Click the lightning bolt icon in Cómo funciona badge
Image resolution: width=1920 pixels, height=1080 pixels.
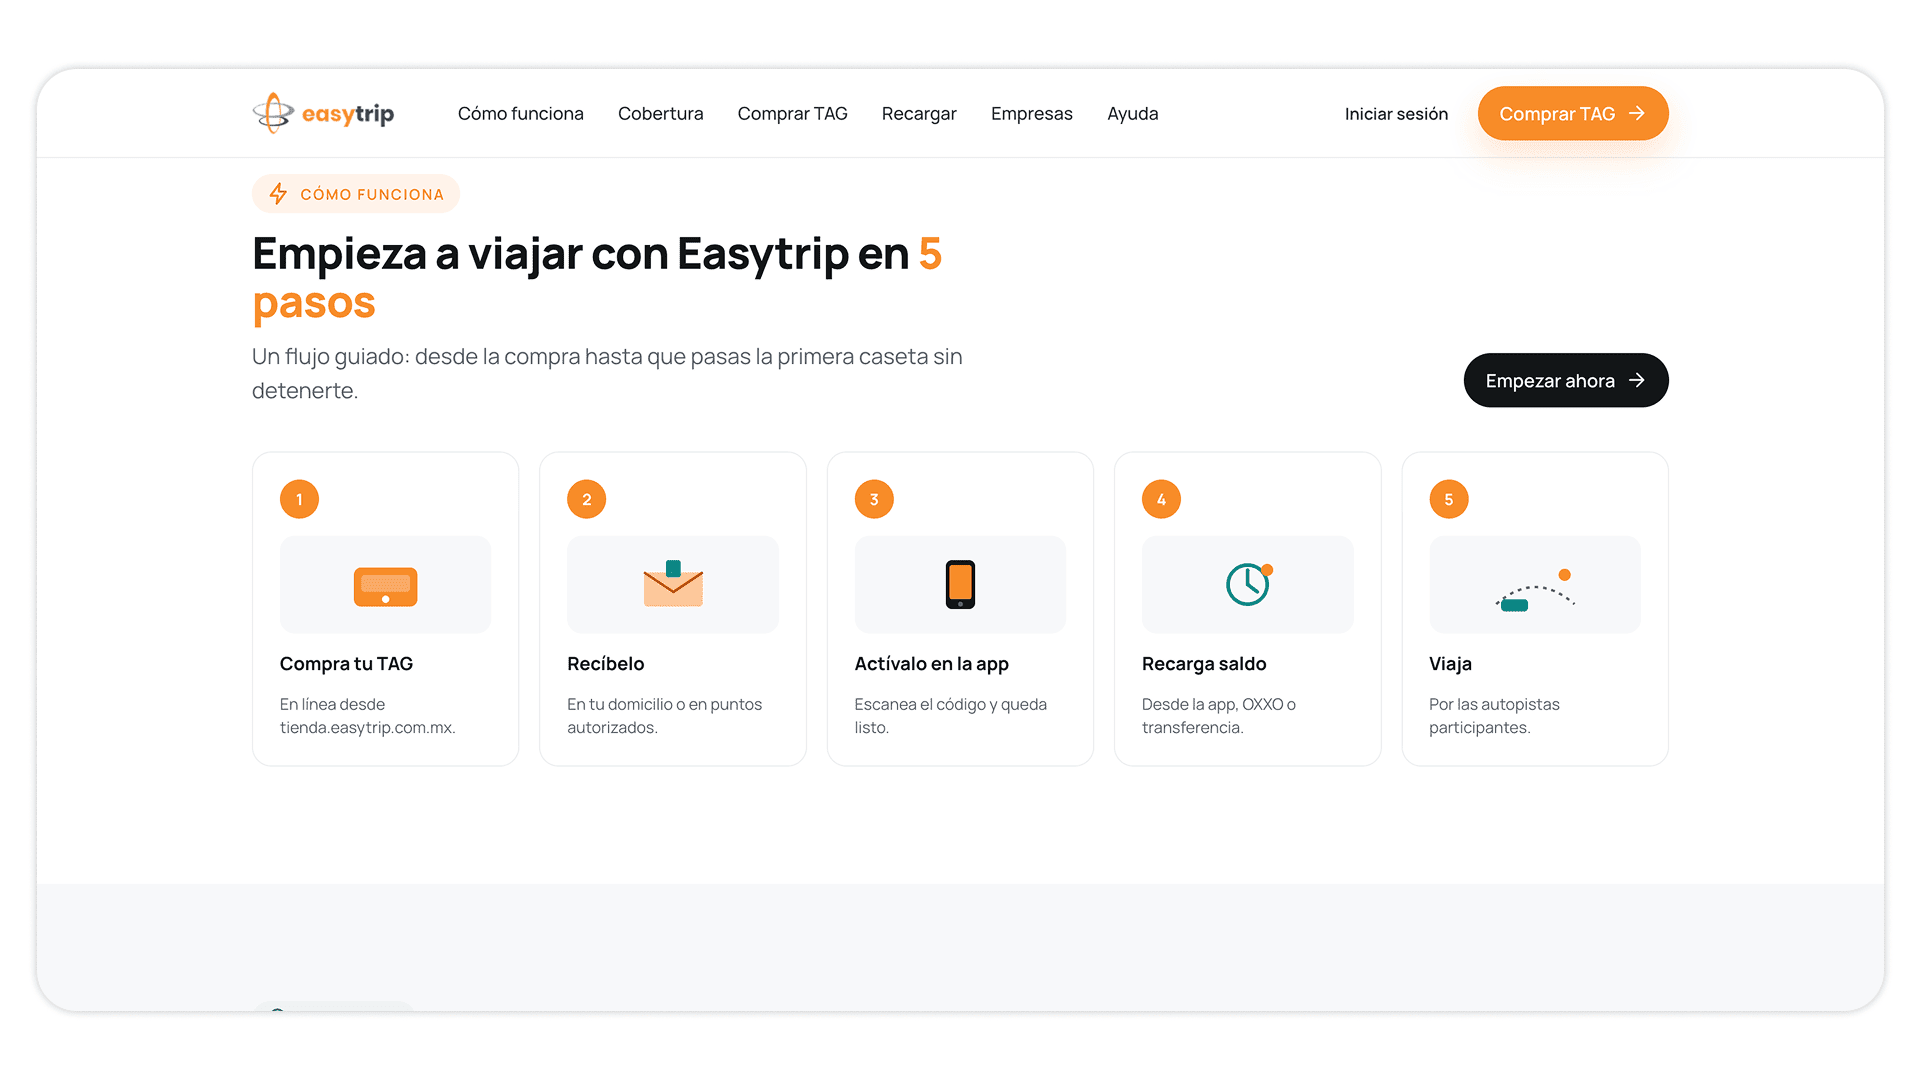point(278,194)
